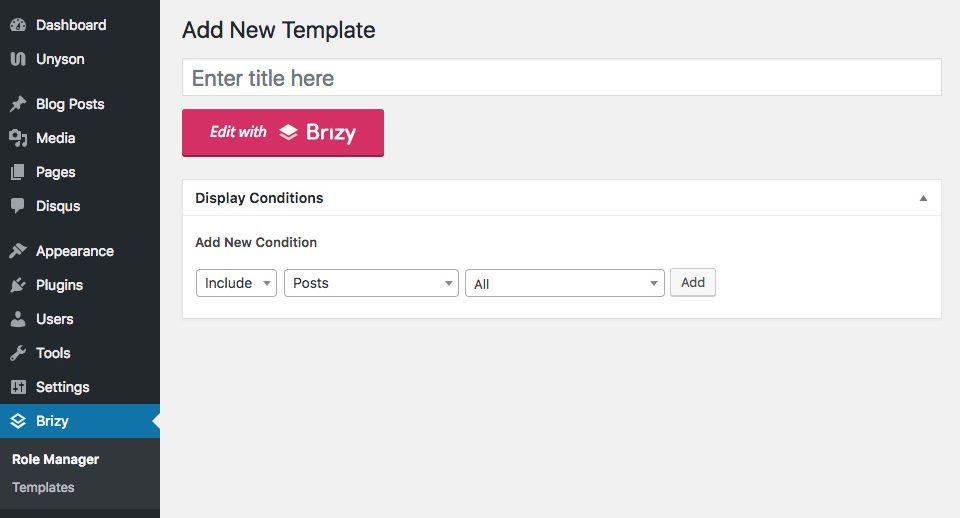Open the Templates submenu item

(43, 487)
